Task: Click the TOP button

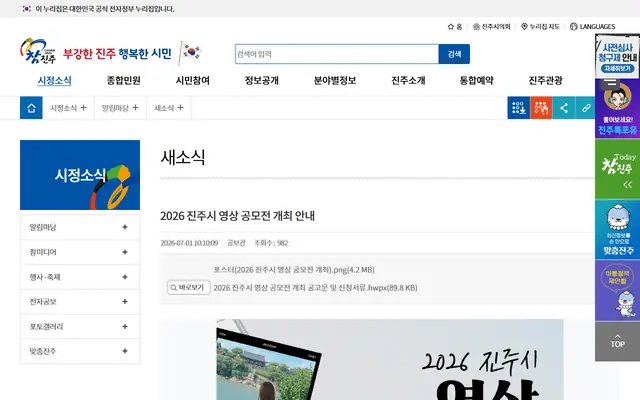Action: point(617,341)
